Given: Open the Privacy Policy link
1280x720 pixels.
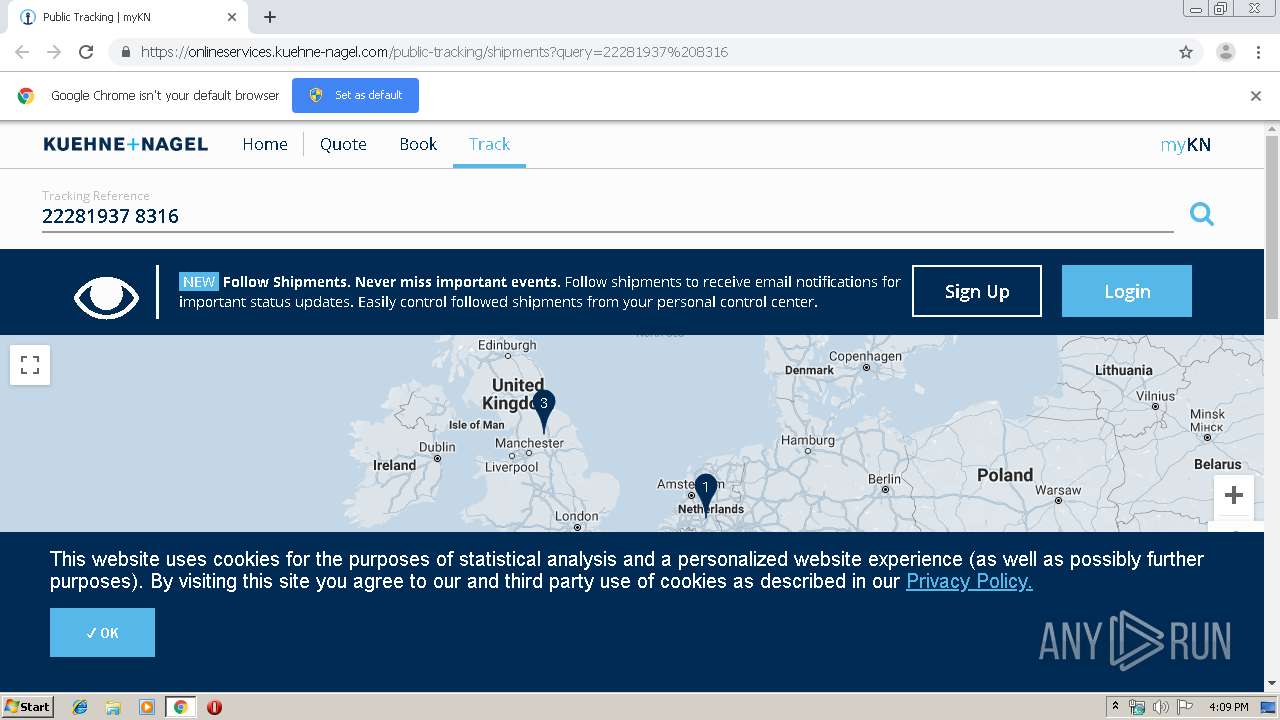Looking at the screenshot, I should [x=969, y=581].
